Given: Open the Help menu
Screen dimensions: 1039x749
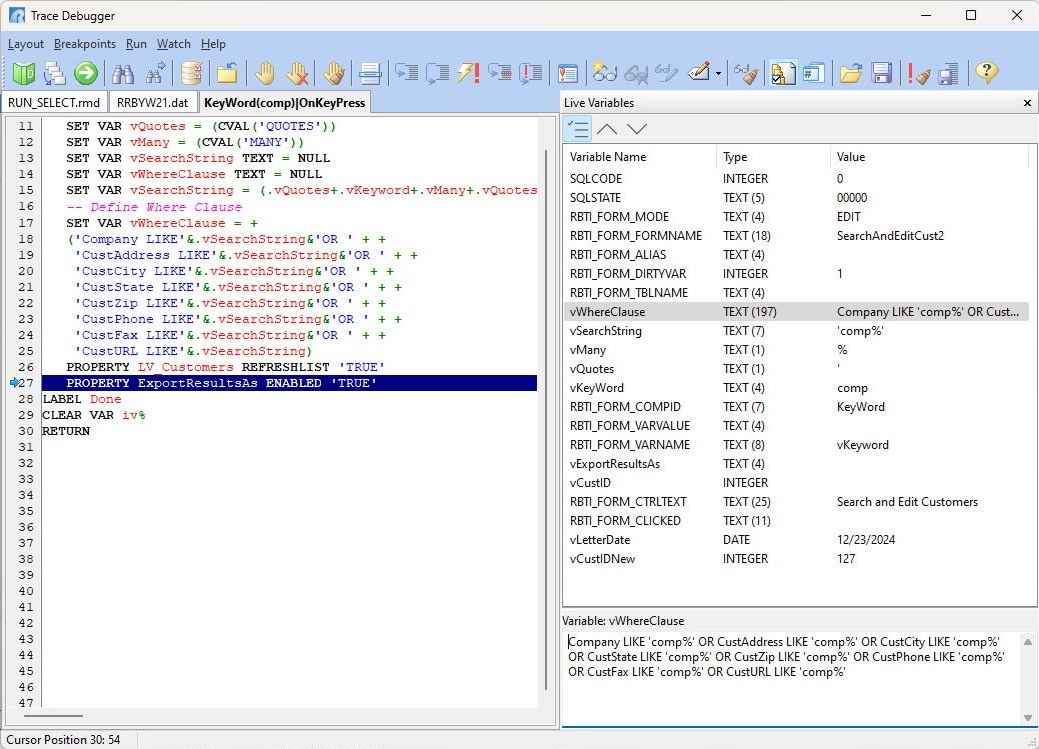Looking at the screenshot, I should [213, 44].
